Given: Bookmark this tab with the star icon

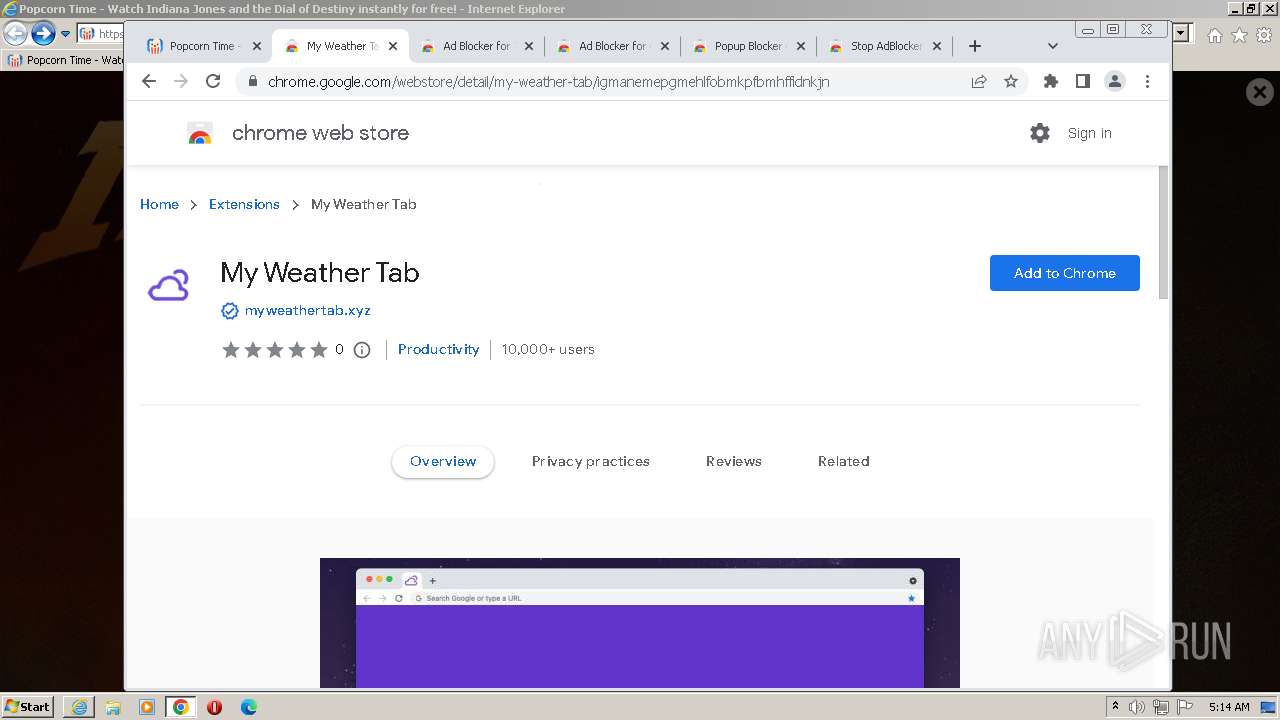Looking at the screenshot, I should 1011,81.
